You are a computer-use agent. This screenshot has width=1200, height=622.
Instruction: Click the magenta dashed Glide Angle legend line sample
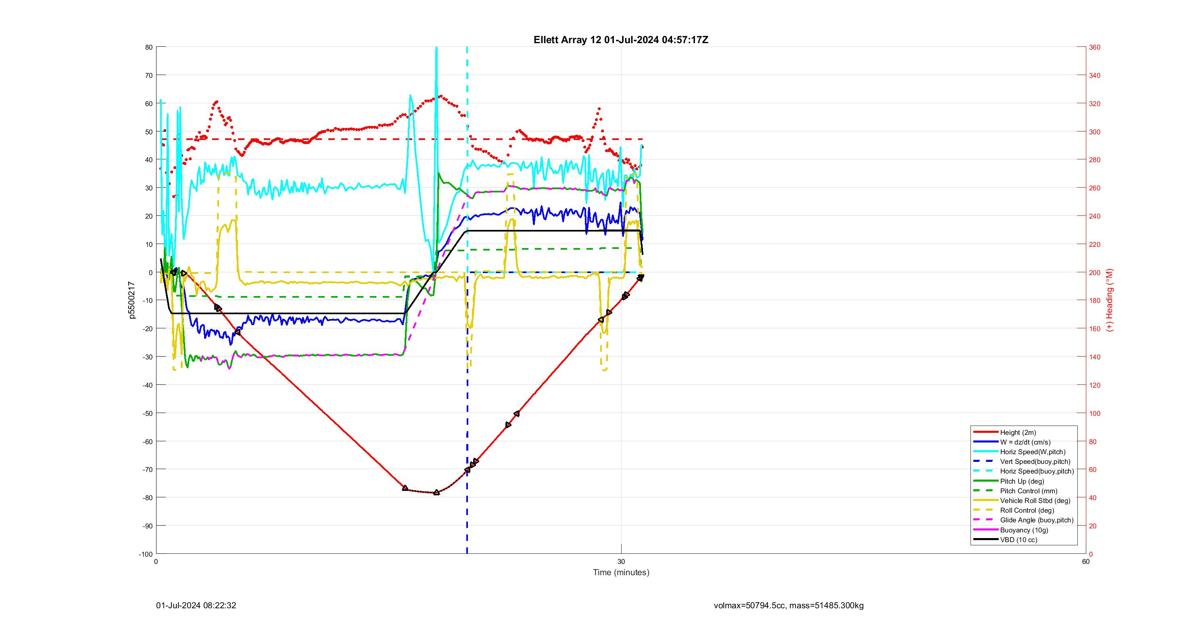click(x=984, y=520)
